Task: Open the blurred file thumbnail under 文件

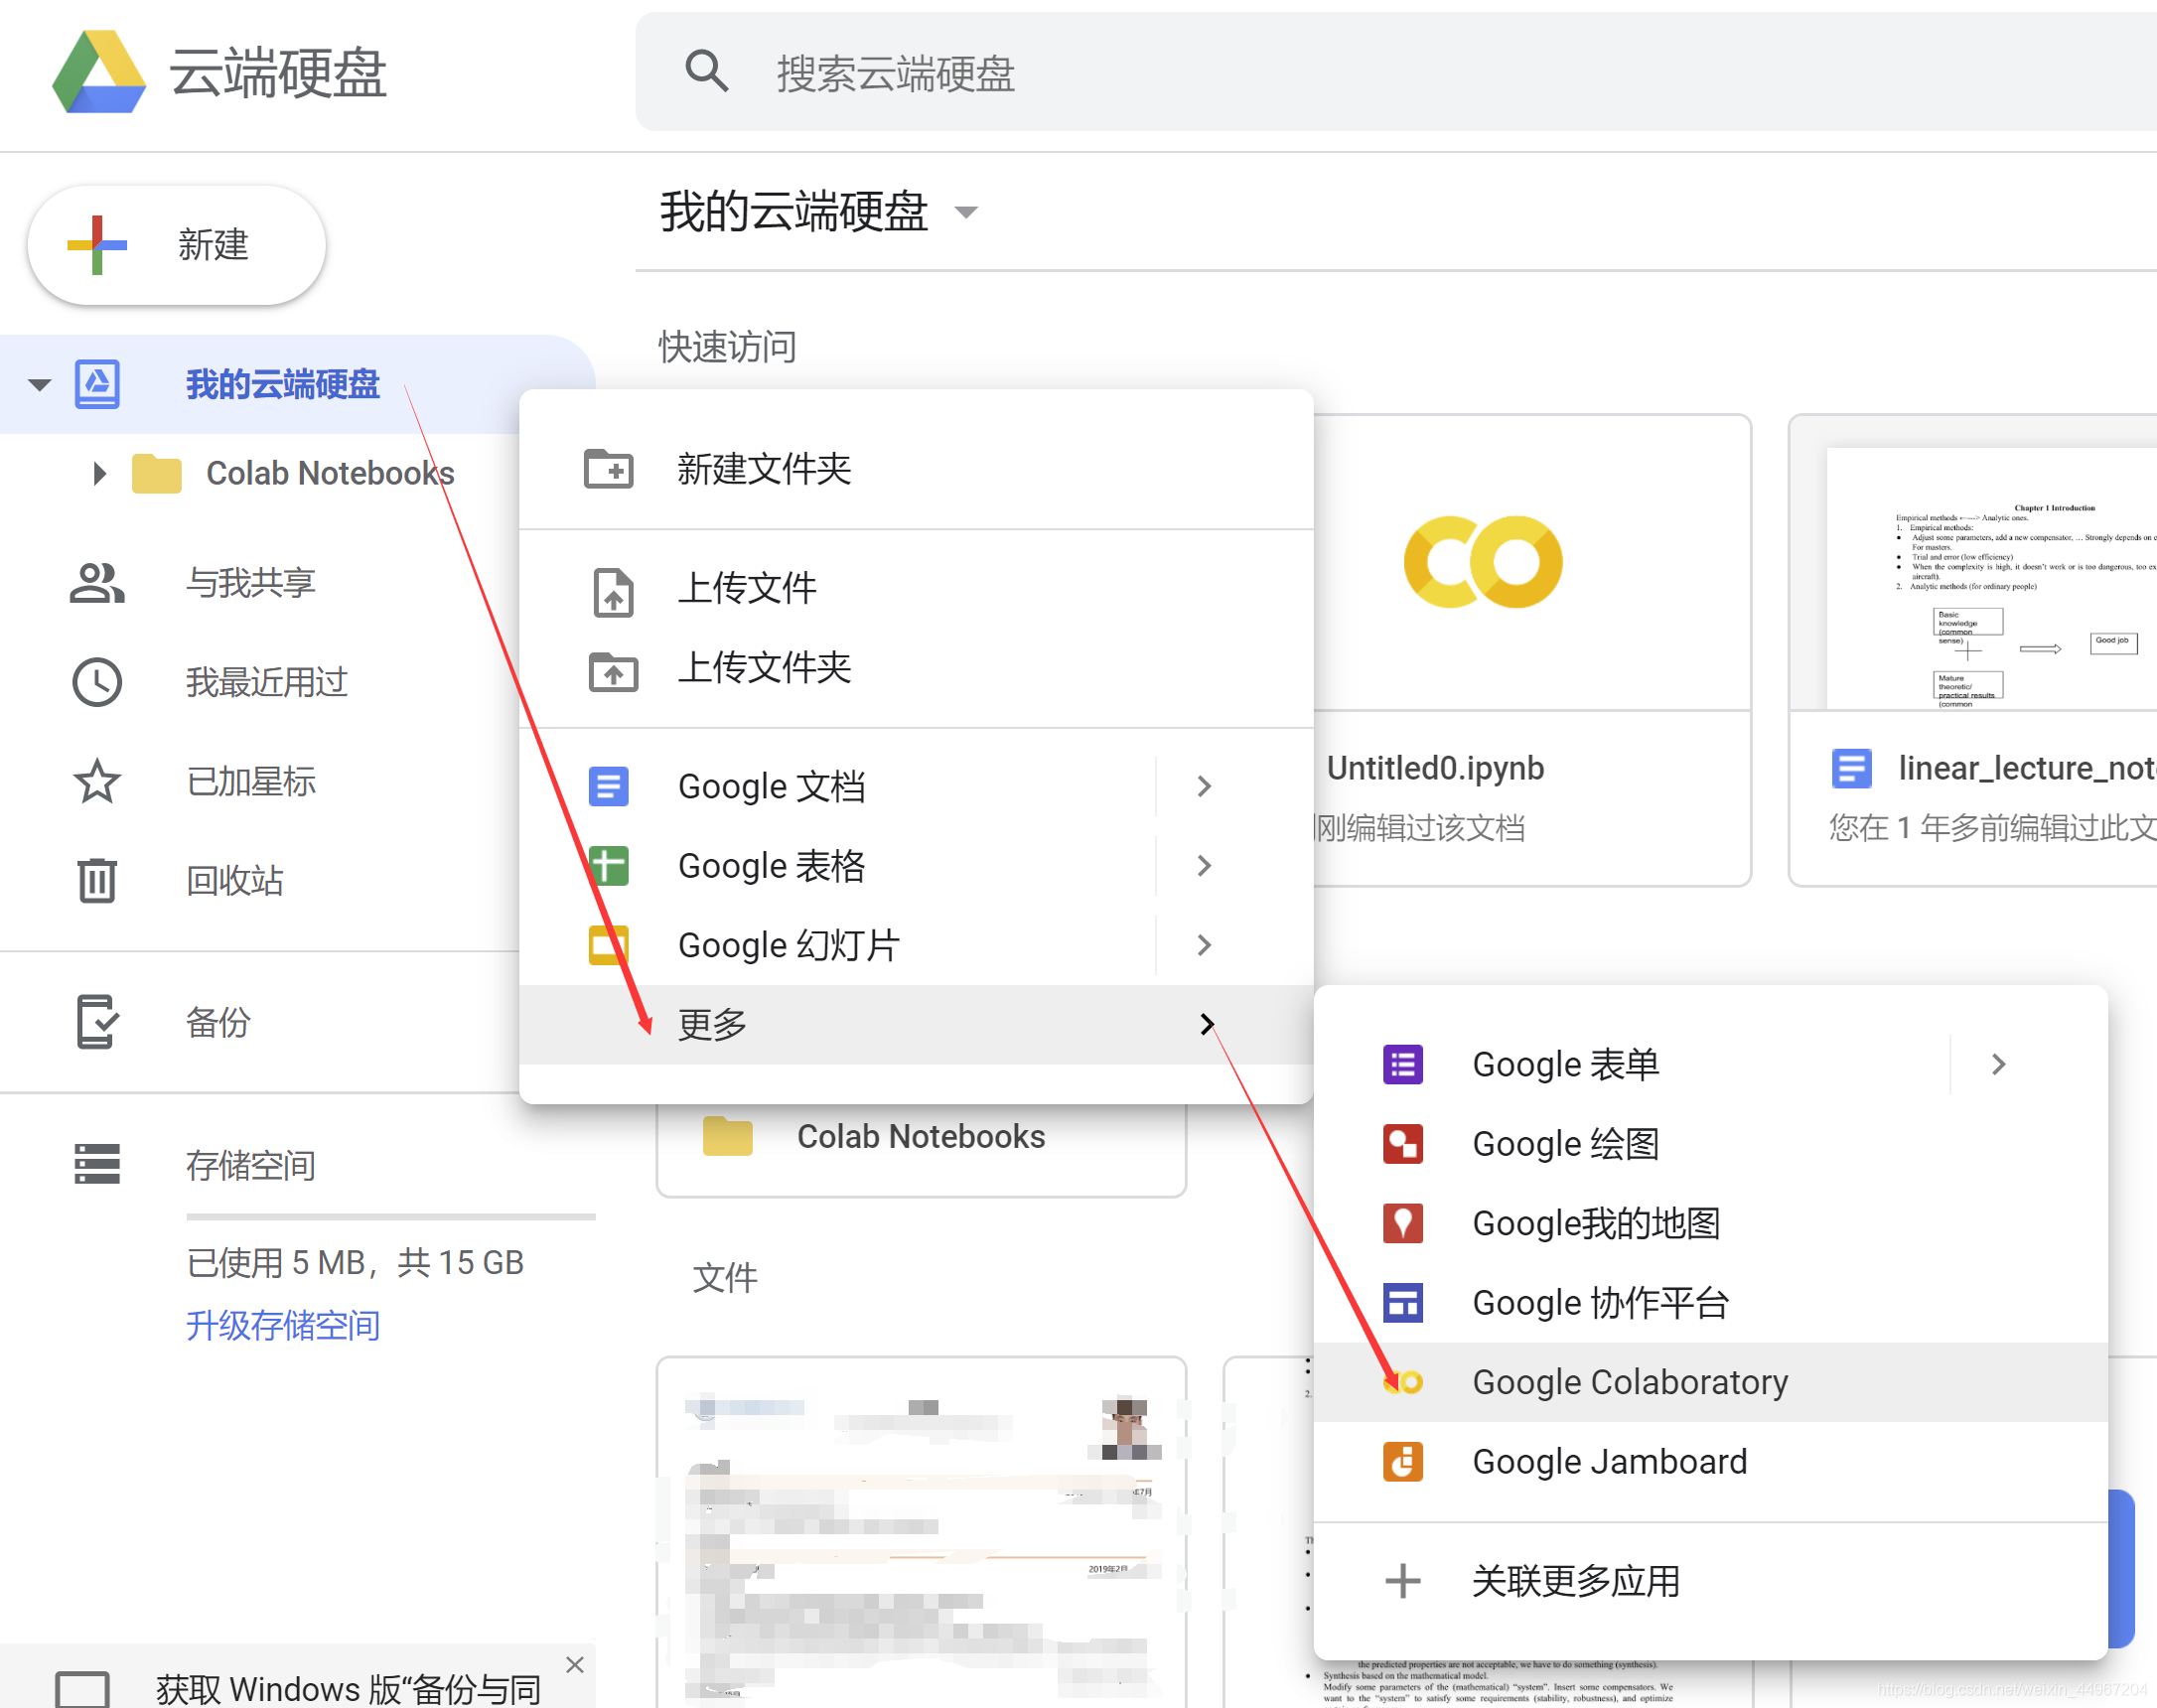Action: (x=921, y=1532)
